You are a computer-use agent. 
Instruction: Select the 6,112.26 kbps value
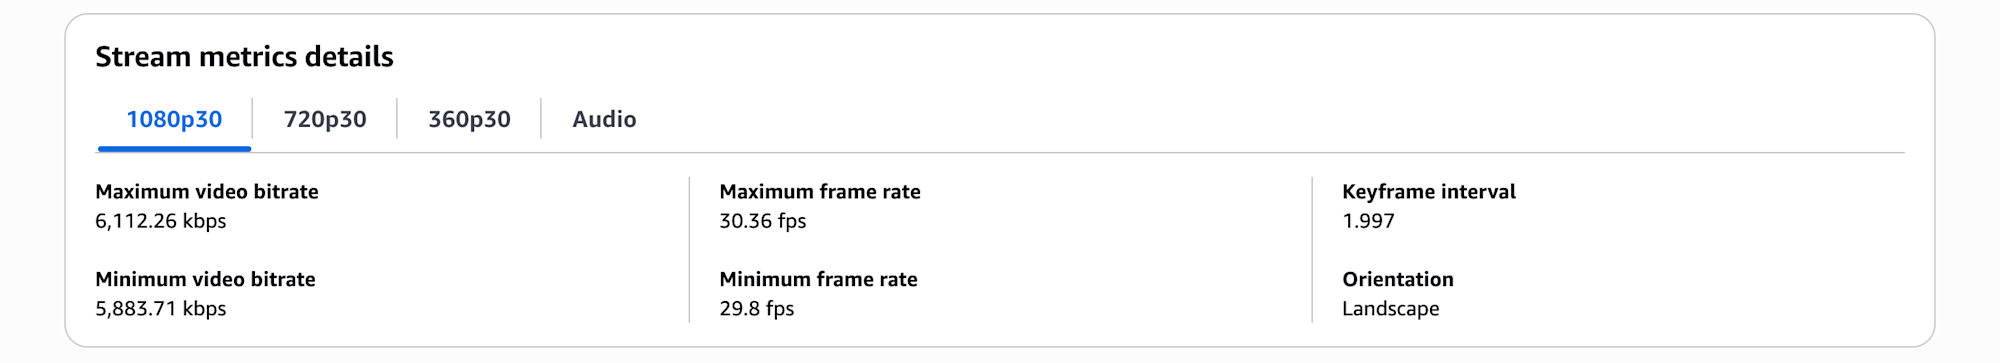(161, 221)
